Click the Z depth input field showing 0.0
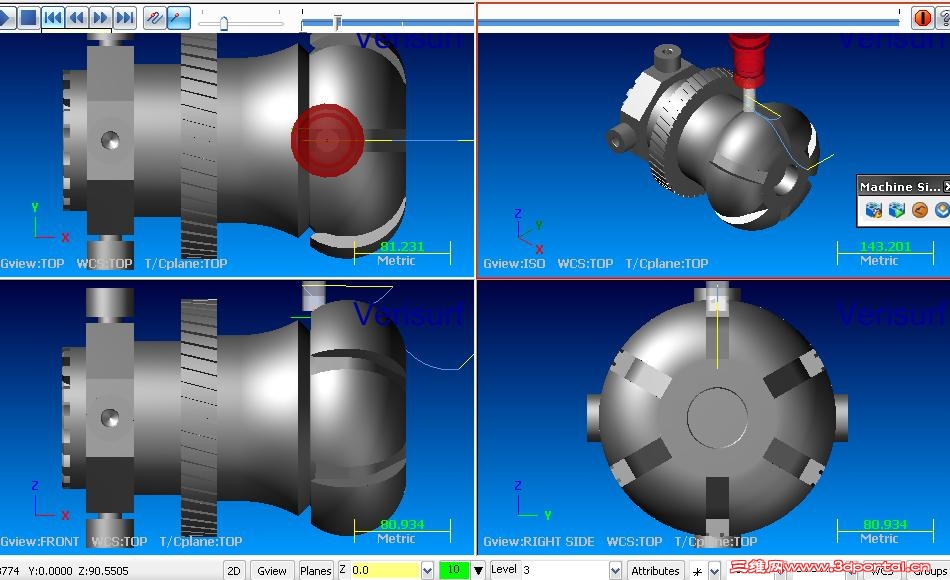Screen dimensions: 950x580 pos(385,570)
